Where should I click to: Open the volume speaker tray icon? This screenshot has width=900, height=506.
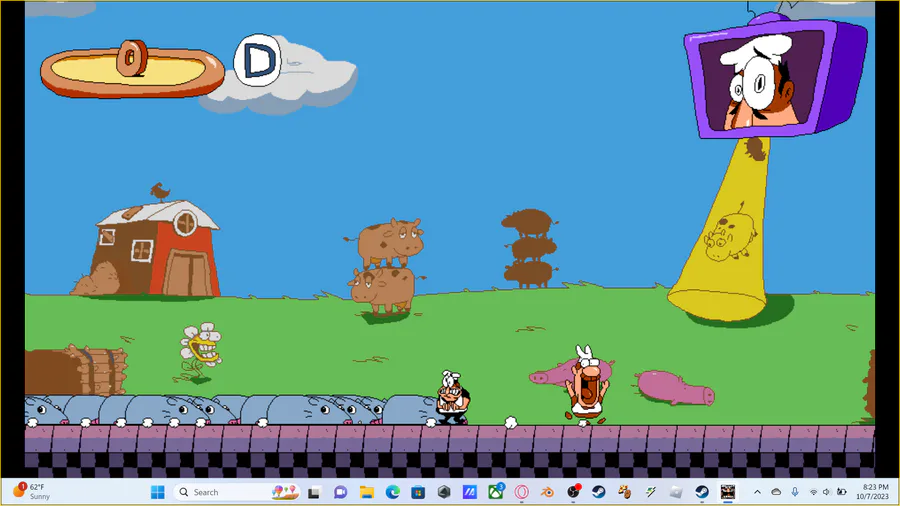coord(827,492)
